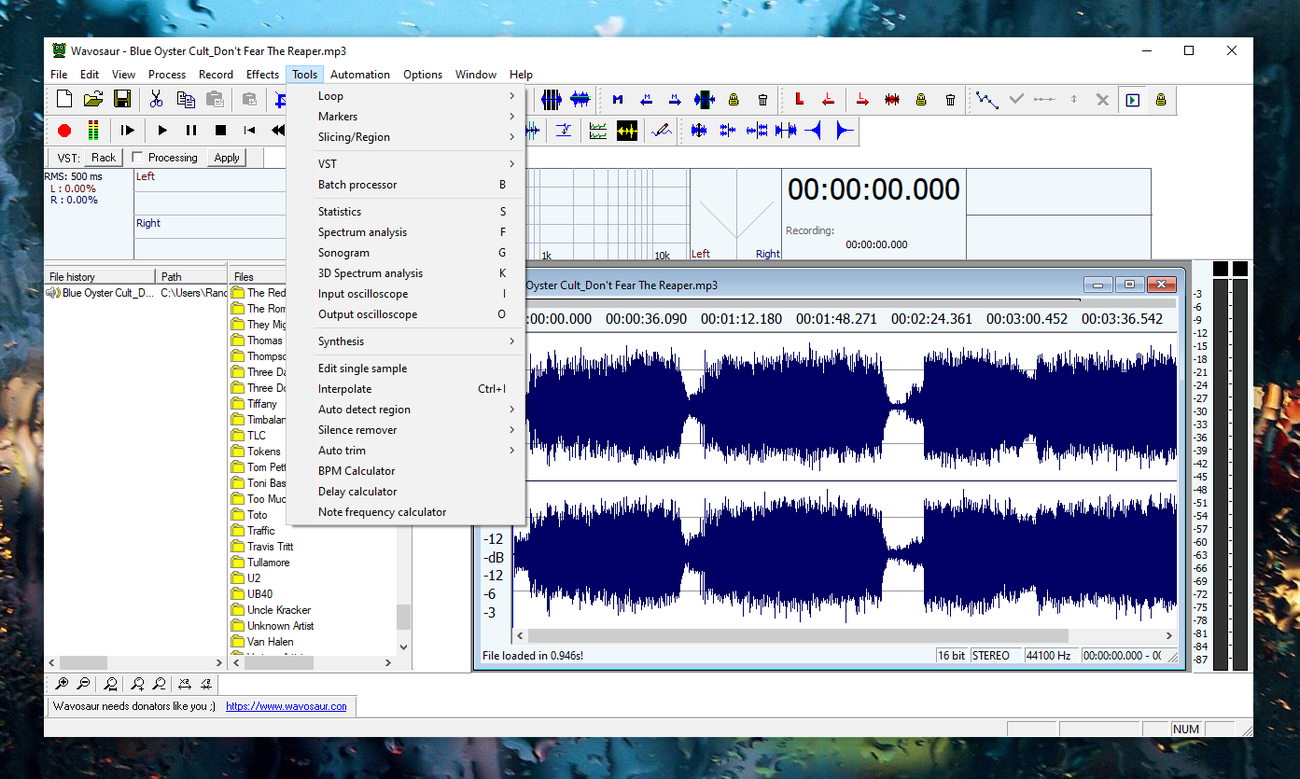Click the red L loop icon

point(799,99)
